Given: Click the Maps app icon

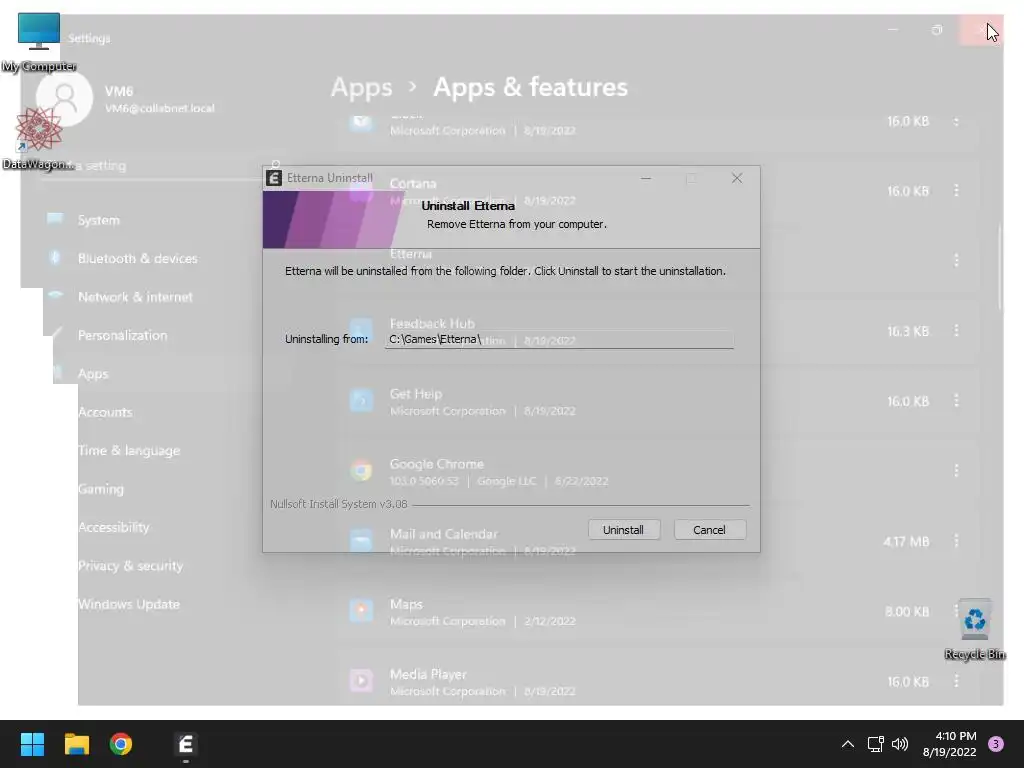Looking at the screenshot, I should click(x=361, y=611).
